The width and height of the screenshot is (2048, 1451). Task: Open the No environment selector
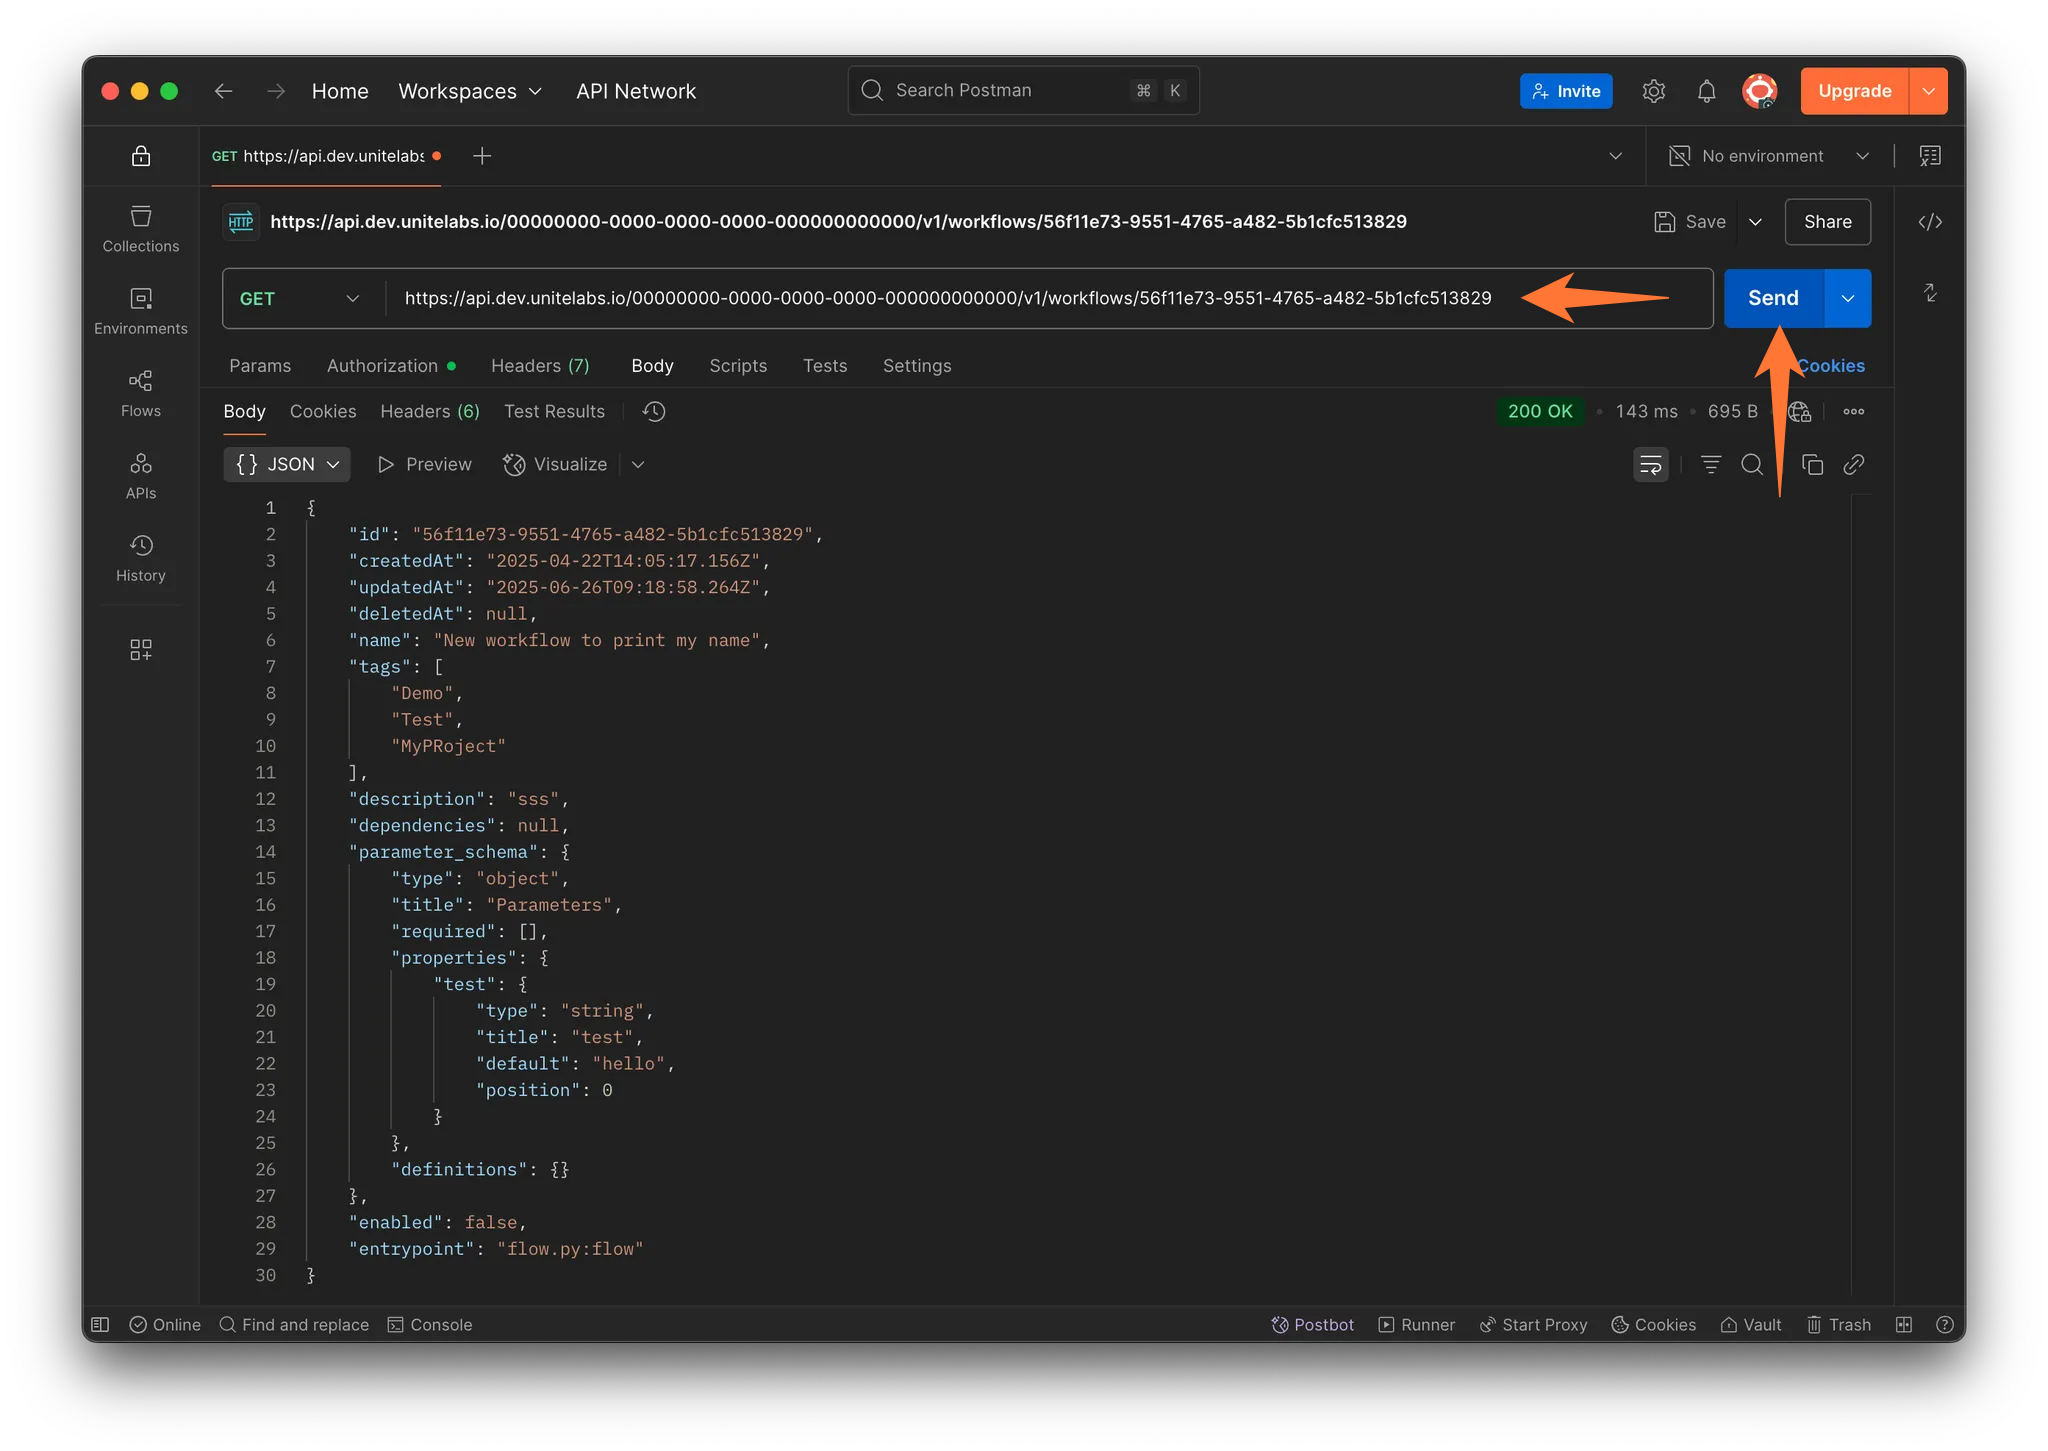point(1770,156)
